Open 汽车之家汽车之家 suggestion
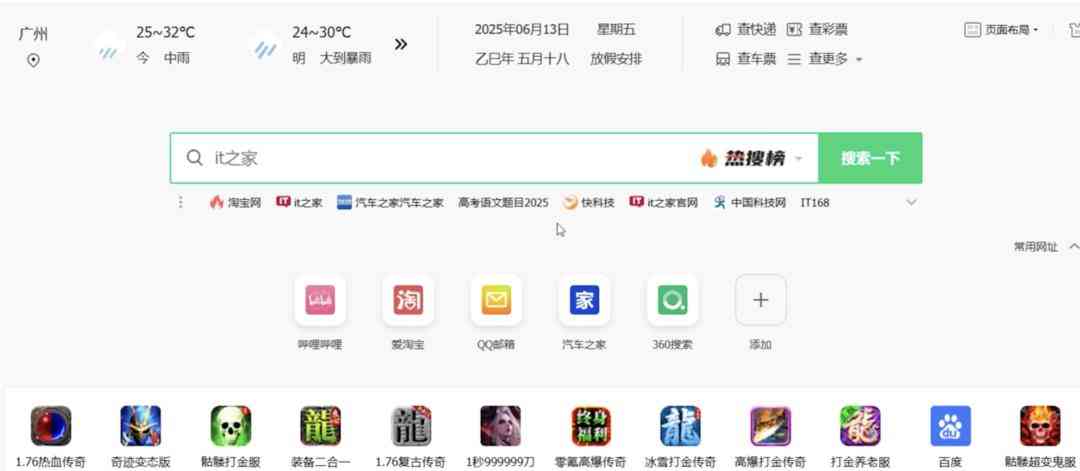The width and height of the screenshot is (1080, 471). click(390, 202)
